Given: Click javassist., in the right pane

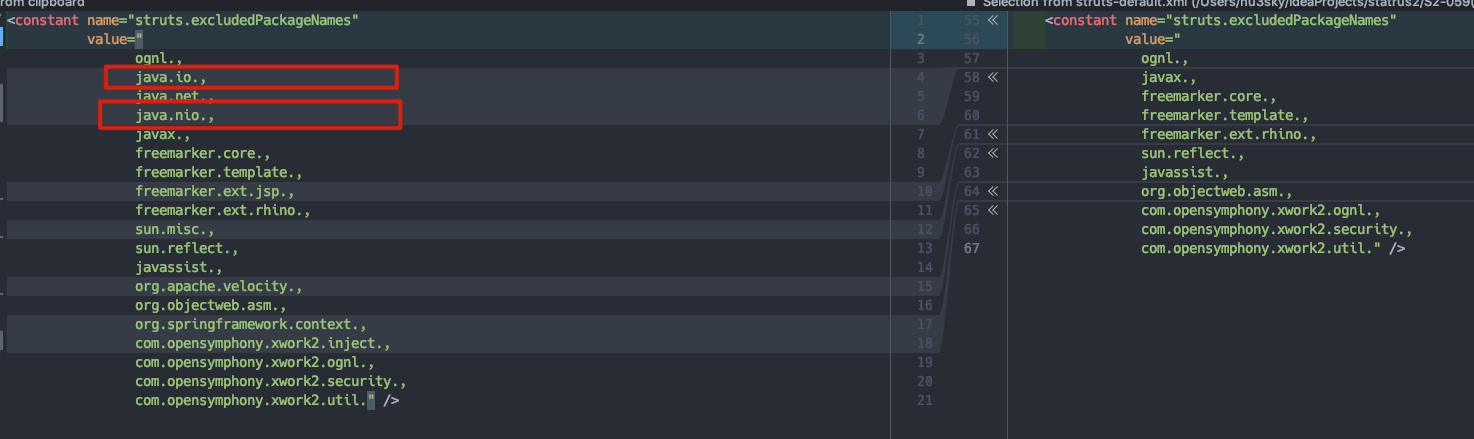Looking at the screenshot, I should click(x=1184, y=172).
